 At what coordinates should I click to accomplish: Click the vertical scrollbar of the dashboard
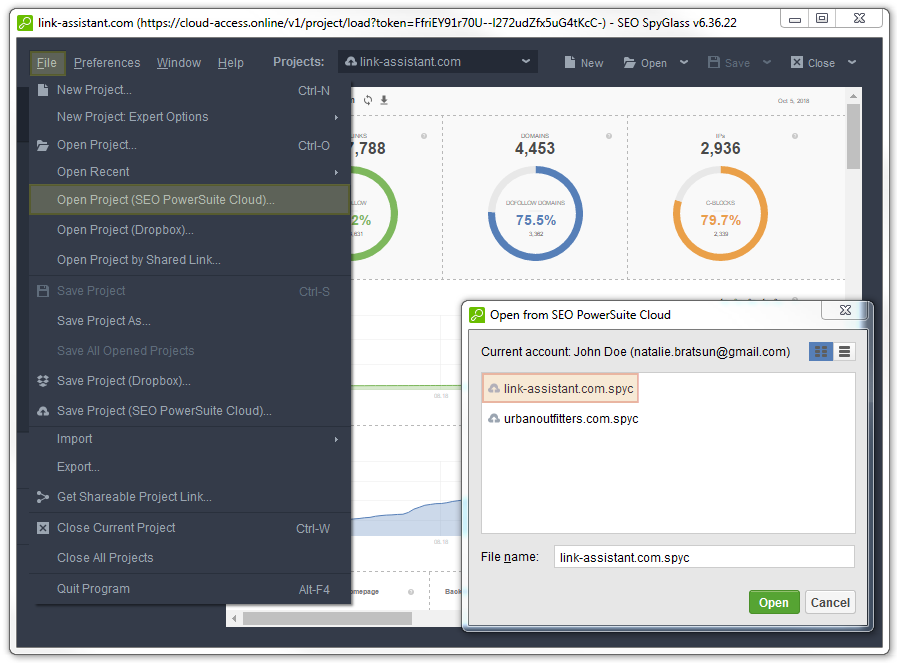coord(853,136)
